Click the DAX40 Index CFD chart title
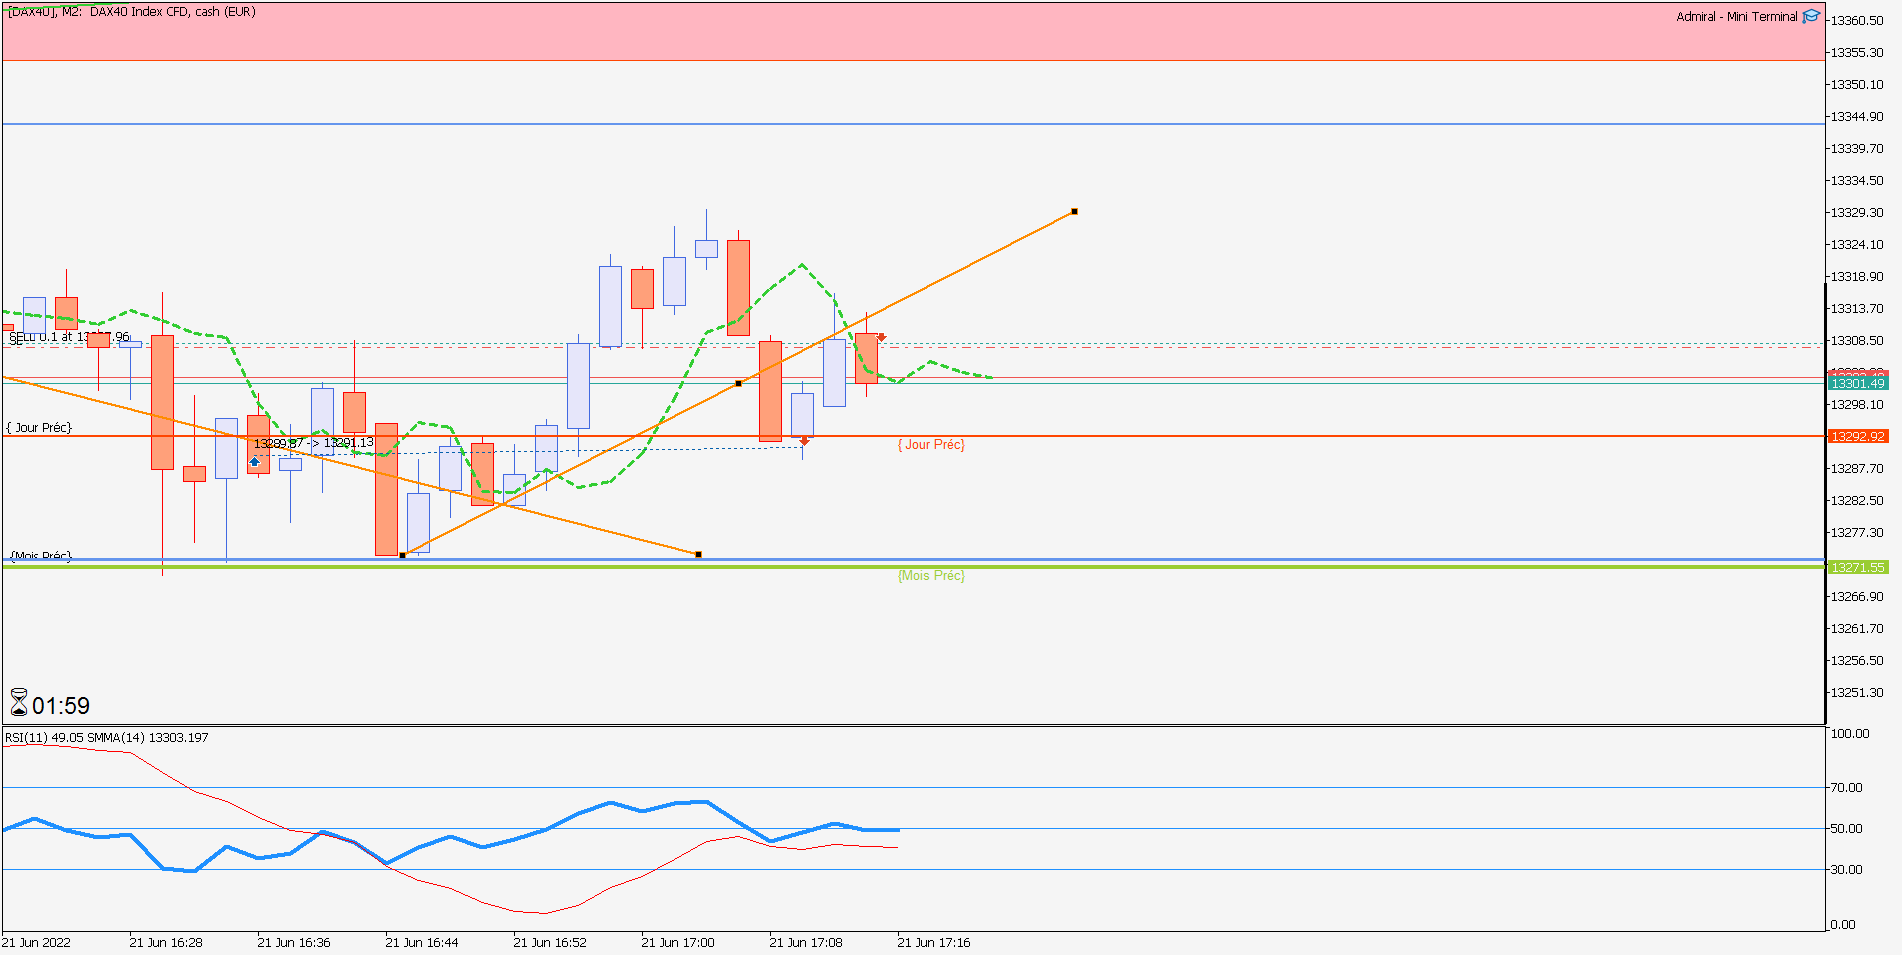 [131, 12]
